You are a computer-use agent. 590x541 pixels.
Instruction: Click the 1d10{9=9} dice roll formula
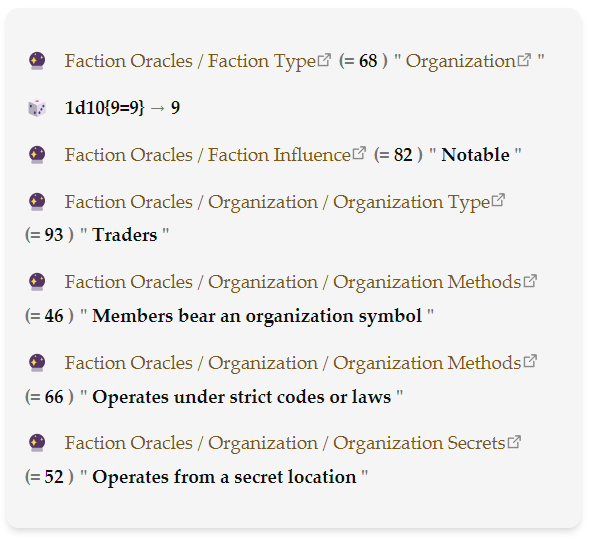104,108
